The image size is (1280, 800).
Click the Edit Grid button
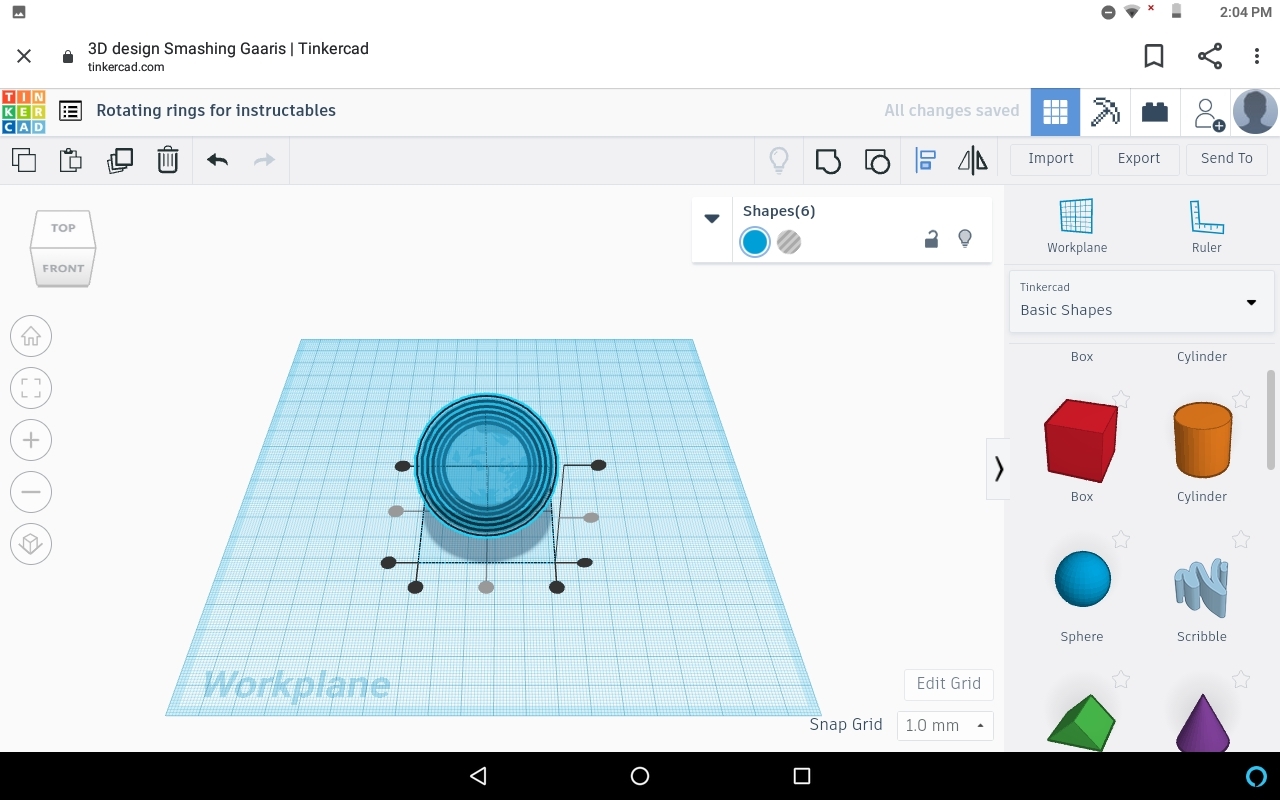tap(949, 684)
